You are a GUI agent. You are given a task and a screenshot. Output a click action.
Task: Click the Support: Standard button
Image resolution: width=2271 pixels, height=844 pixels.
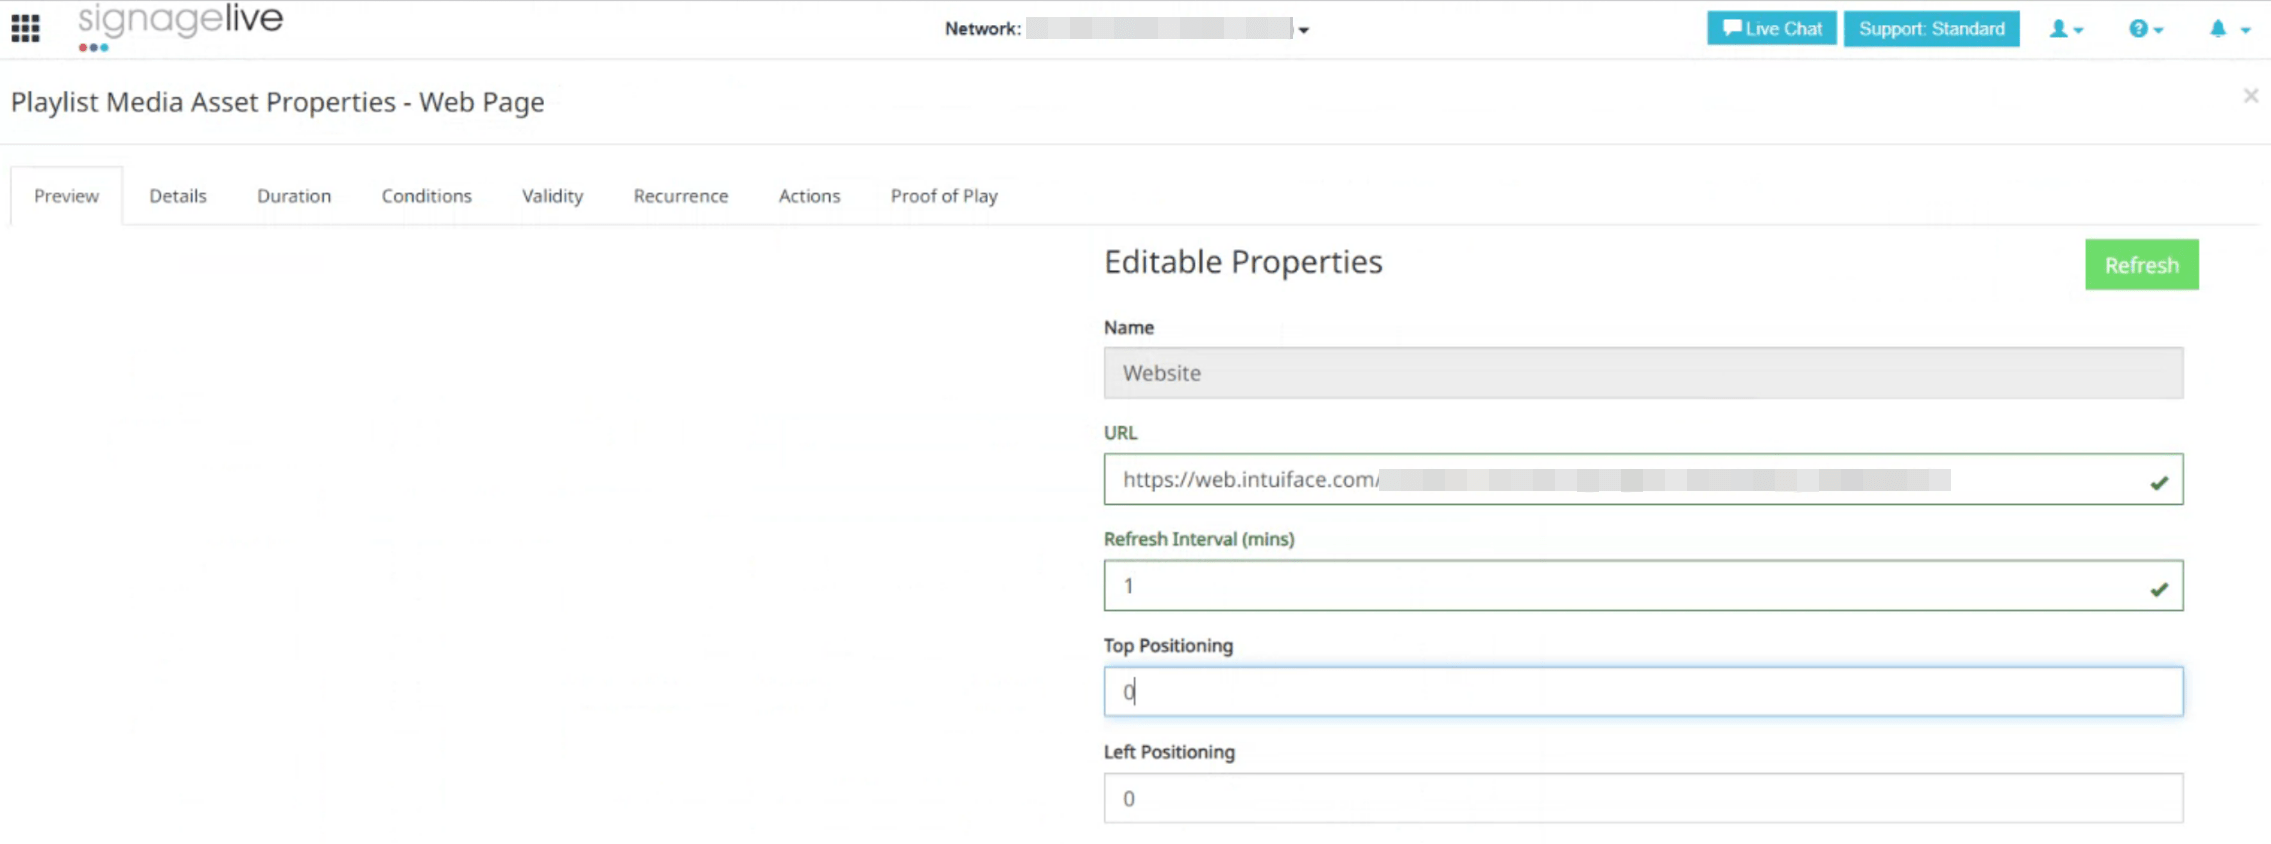(x=1931, y=29)
